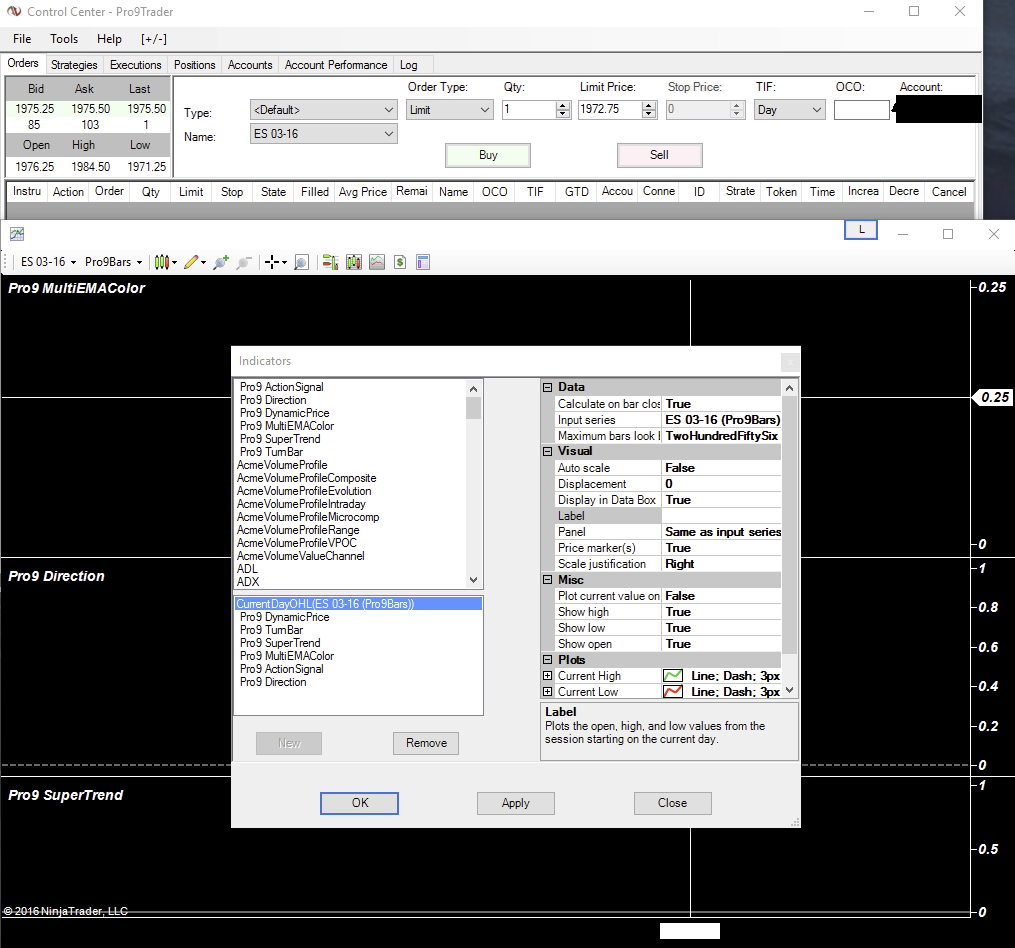Collapse the Data property section

click(x=548, y=387)
